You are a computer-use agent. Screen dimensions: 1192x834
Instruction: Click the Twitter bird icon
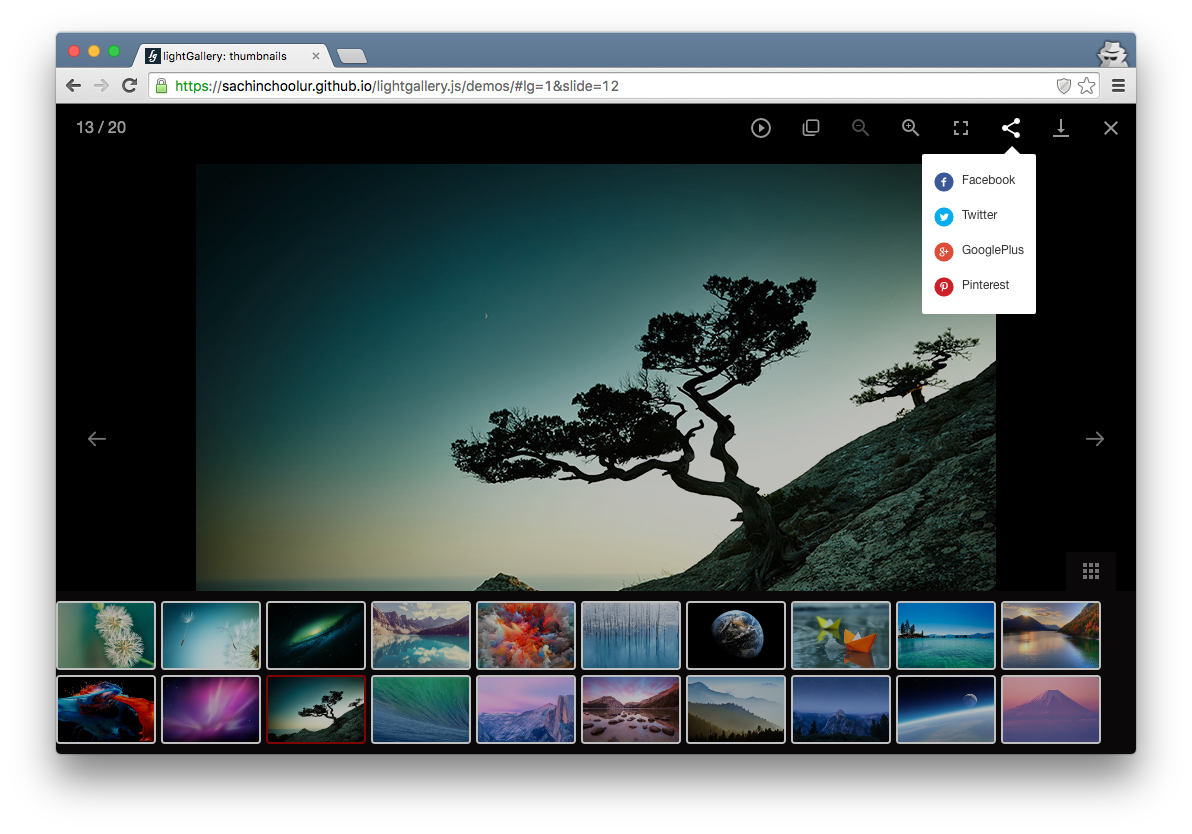coord(944,216)
